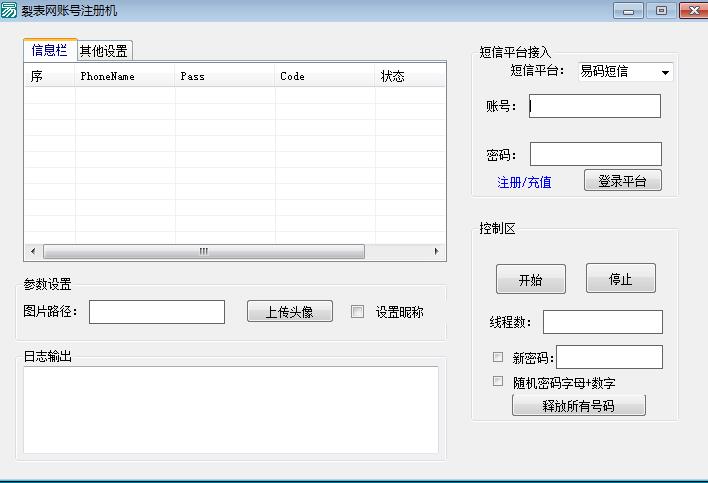Select the 线程数 input field
This screenshot has height=483, width=708.
(602, 322)
